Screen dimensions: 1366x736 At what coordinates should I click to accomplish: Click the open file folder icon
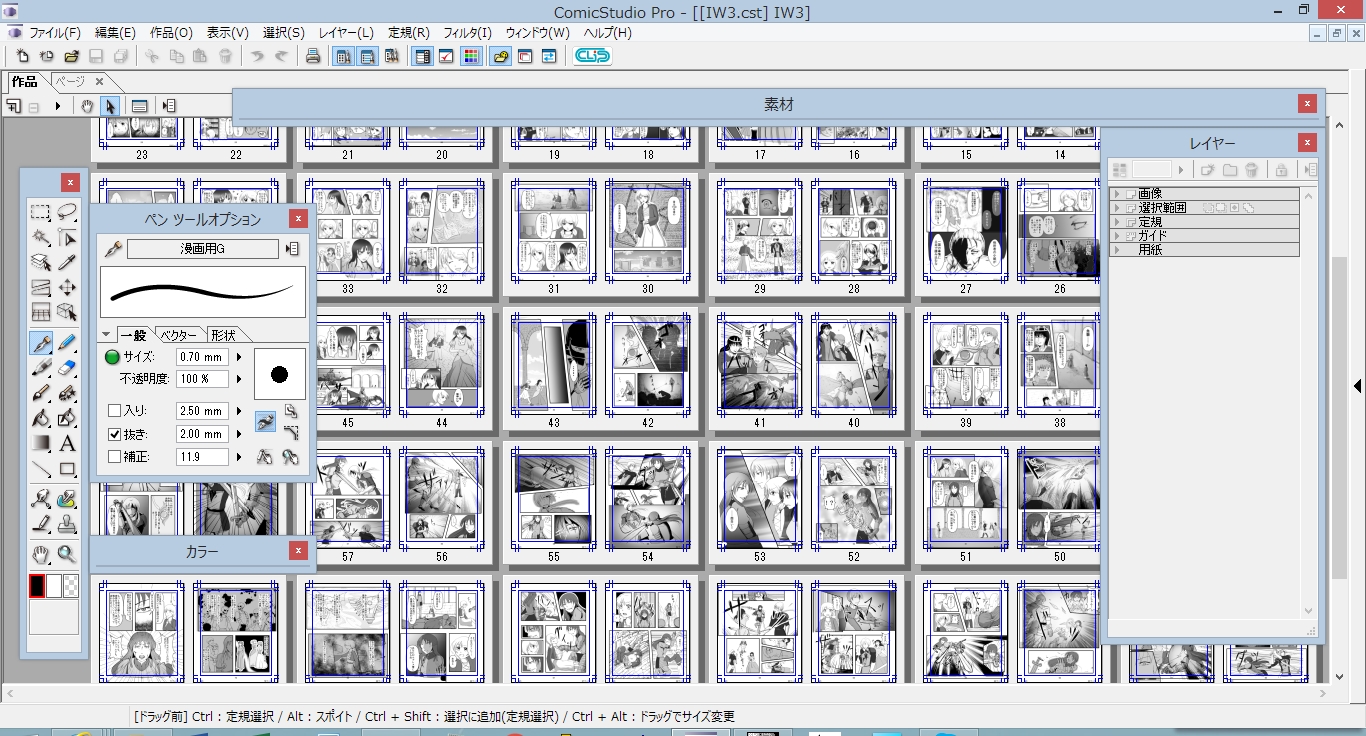point(72,56)
